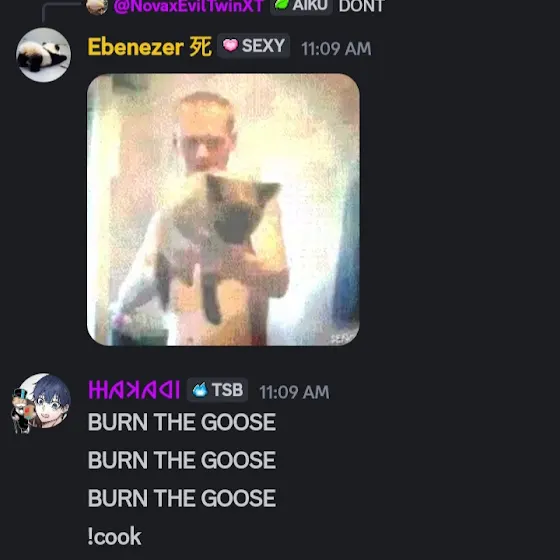Click the 11:09 AM timestamp beside HAKADI

(x=294, y=392)
